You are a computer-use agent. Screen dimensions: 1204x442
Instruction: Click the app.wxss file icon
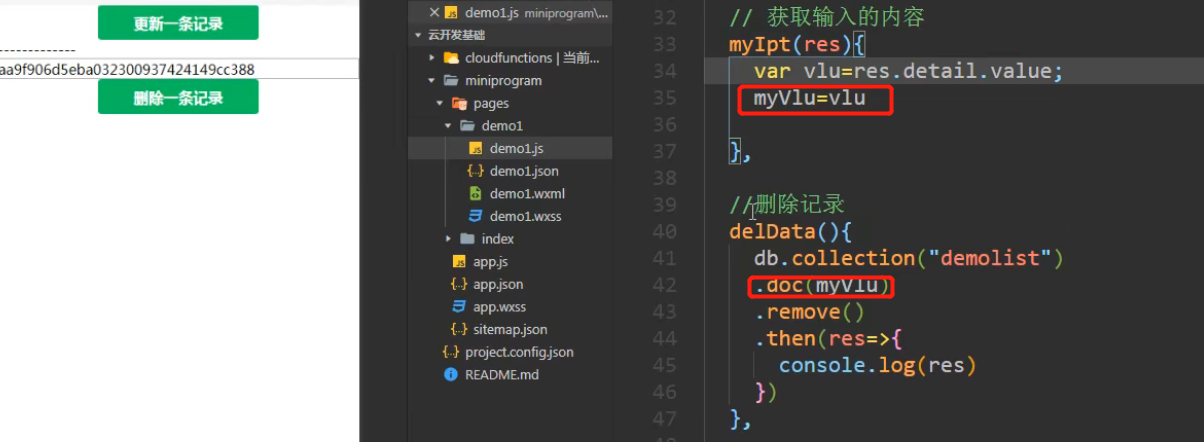pos(459,307)
